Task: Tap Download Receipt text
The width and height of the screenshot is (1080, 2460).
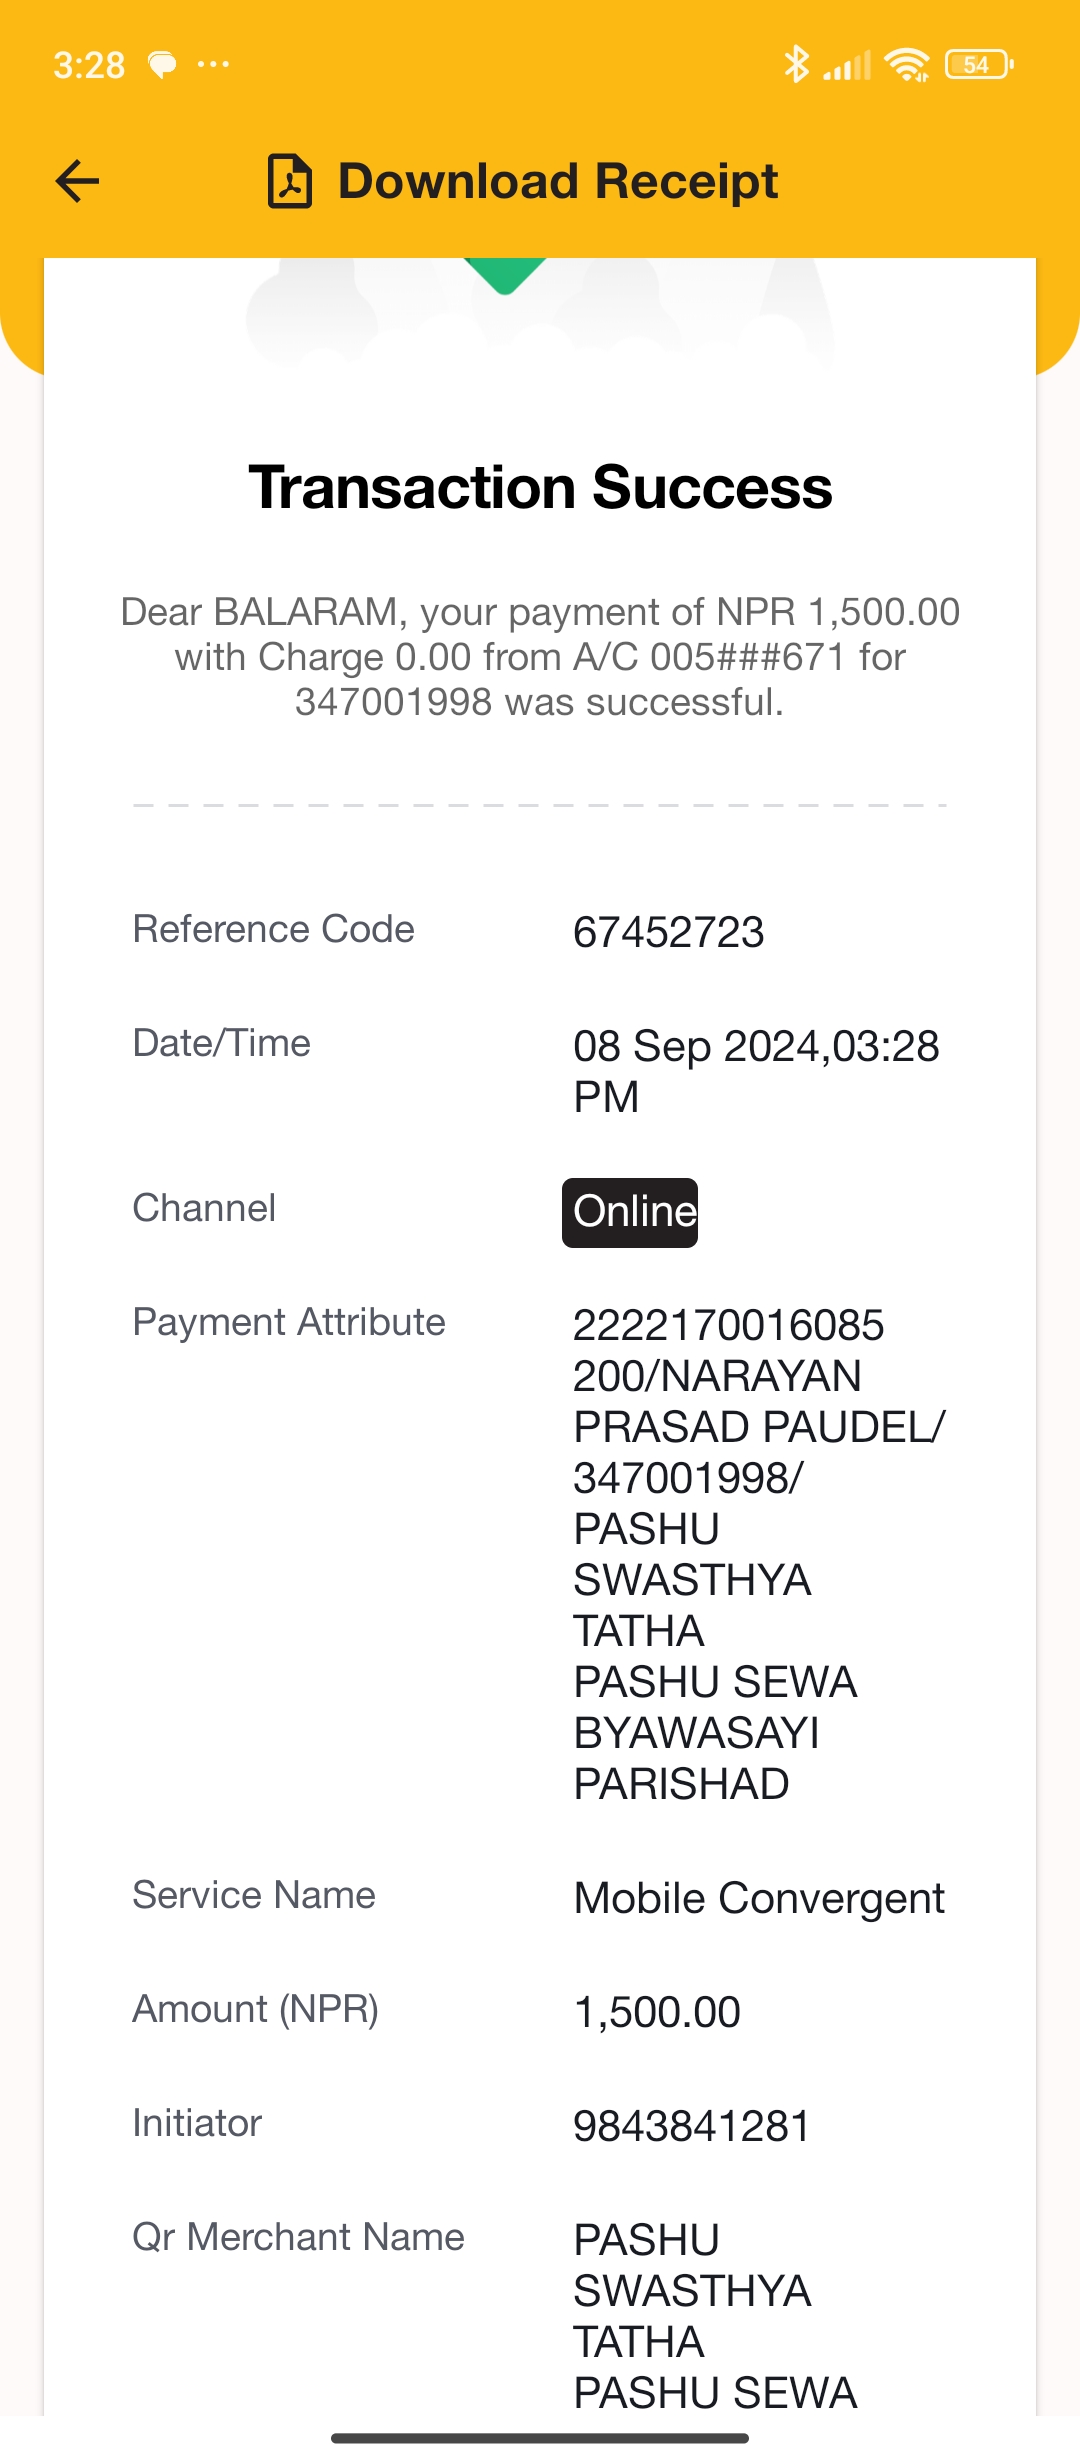Action: click(x=558, y=181)
